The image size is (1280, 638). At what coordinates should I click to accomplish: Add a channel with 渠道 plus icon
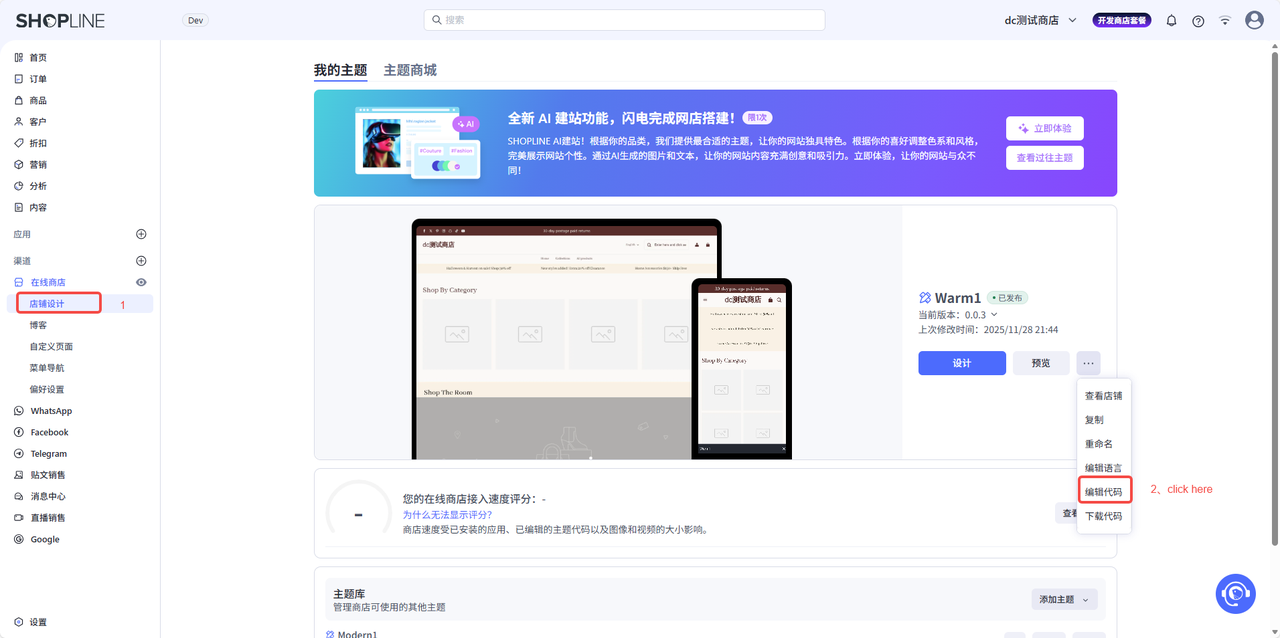(141, 261)
